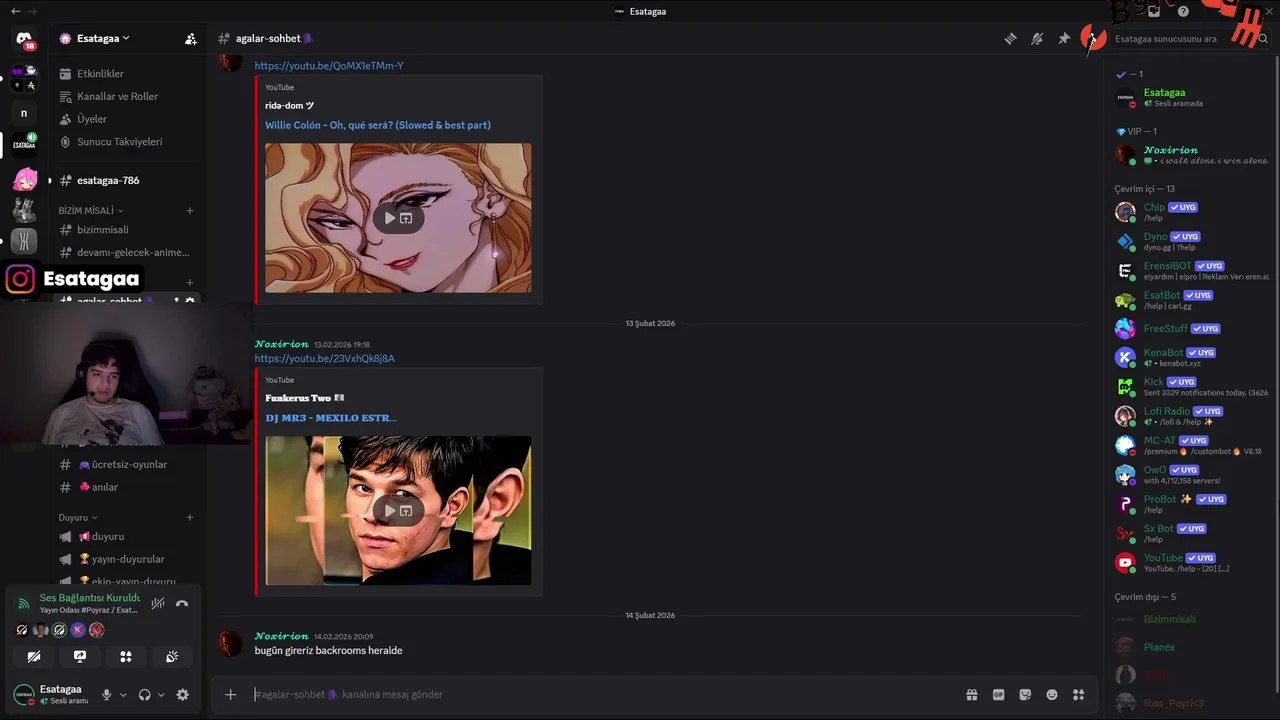This screenshot has height=720, width=1280.
Task: Open FreeStuff bot in member list
Action: point(1192,329)
